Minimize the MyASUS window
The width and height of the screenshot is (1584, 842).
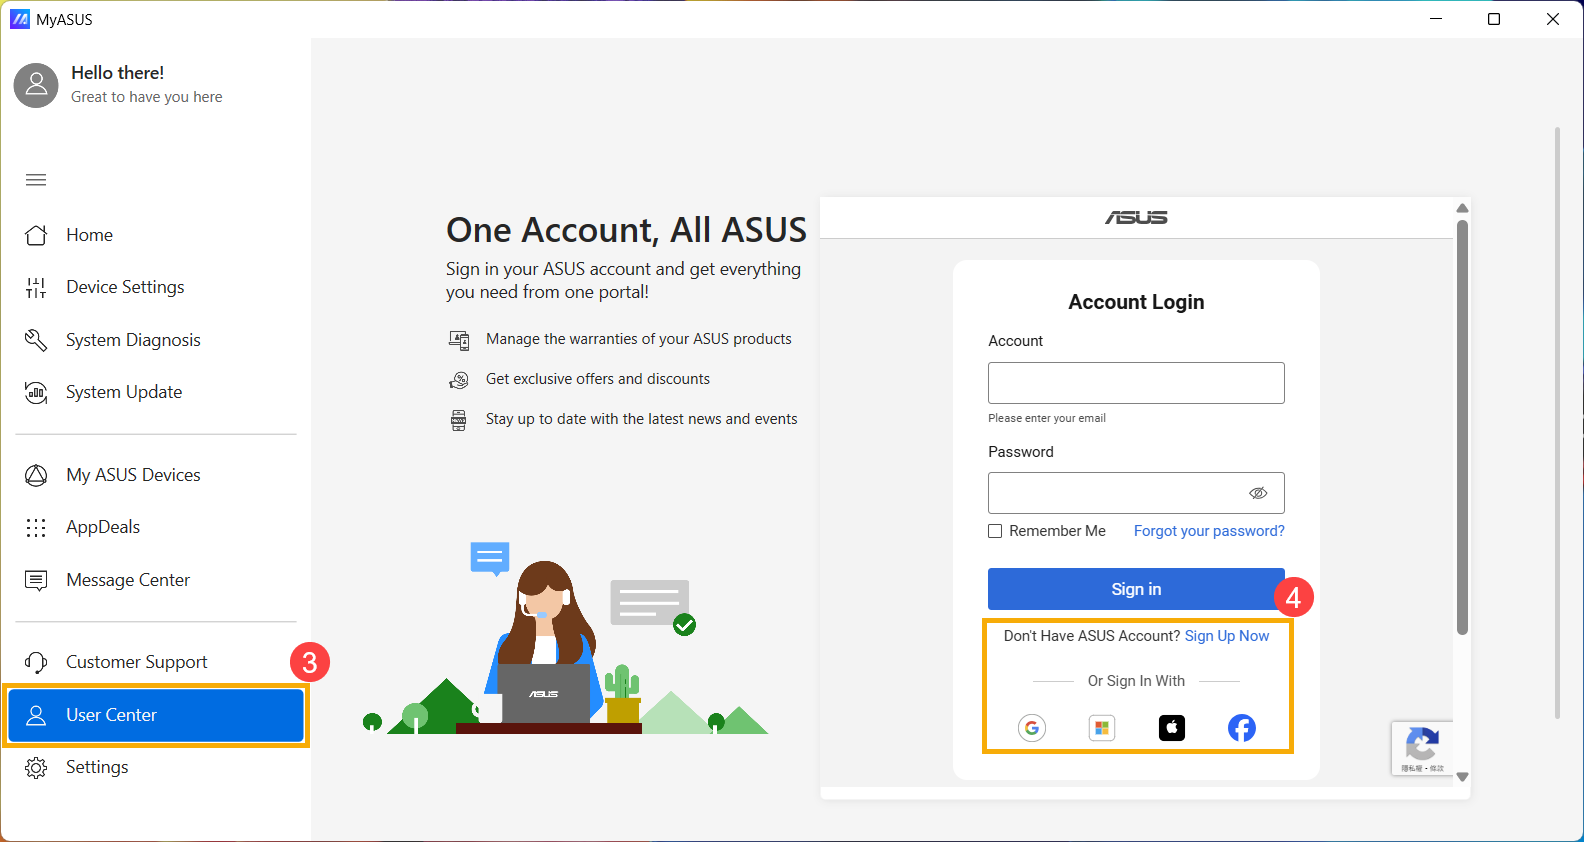1436,19
